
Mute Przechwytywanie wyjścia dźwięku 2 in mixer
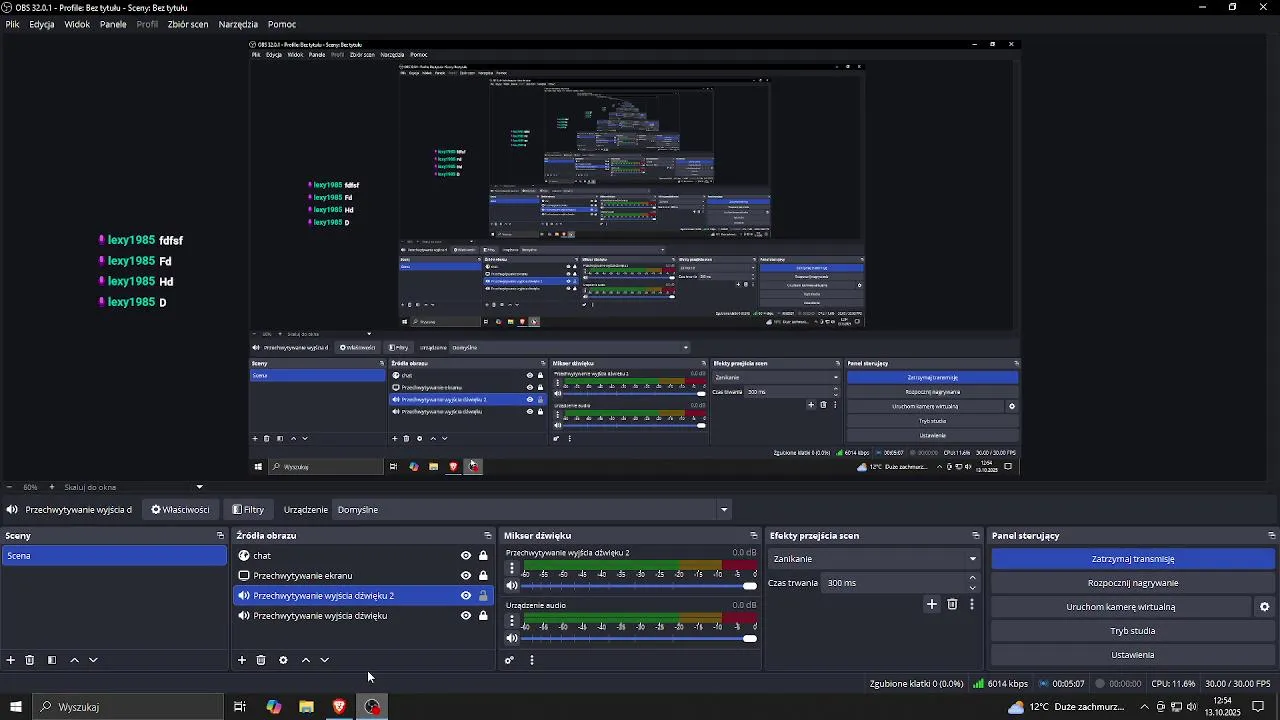[512, 586]
